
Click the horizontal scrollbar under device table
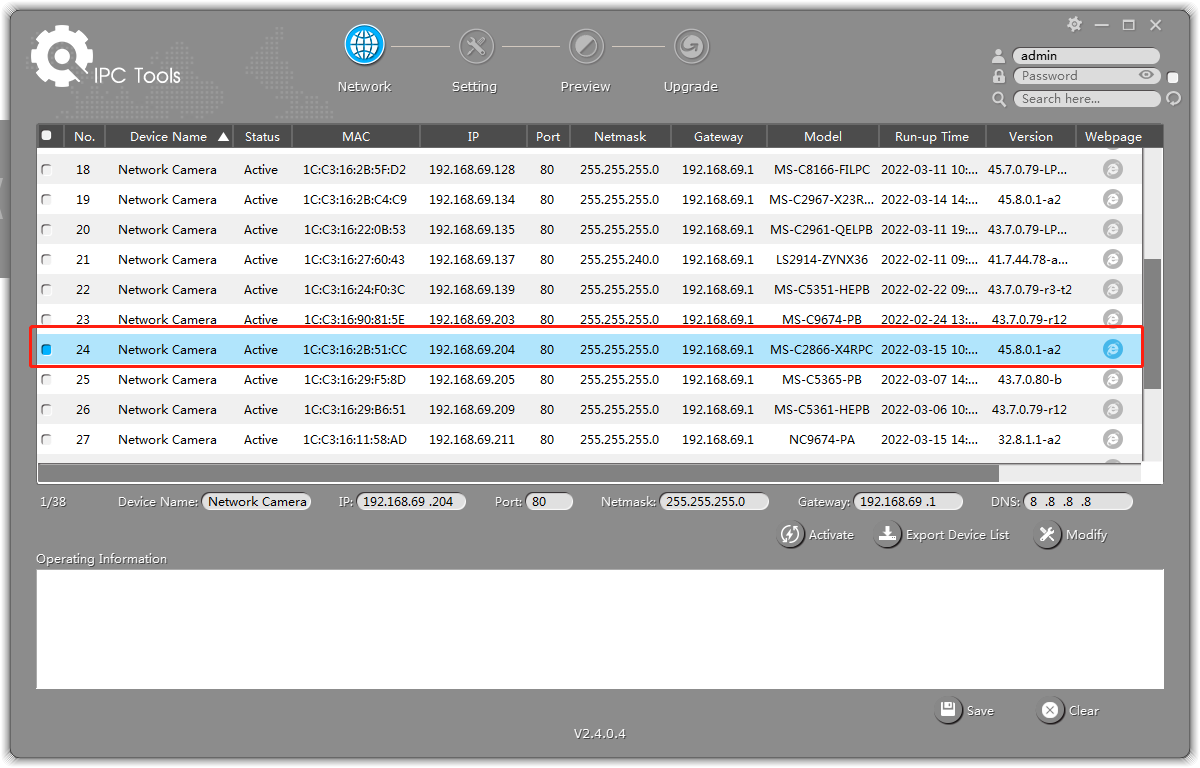(x=518, y=473)
